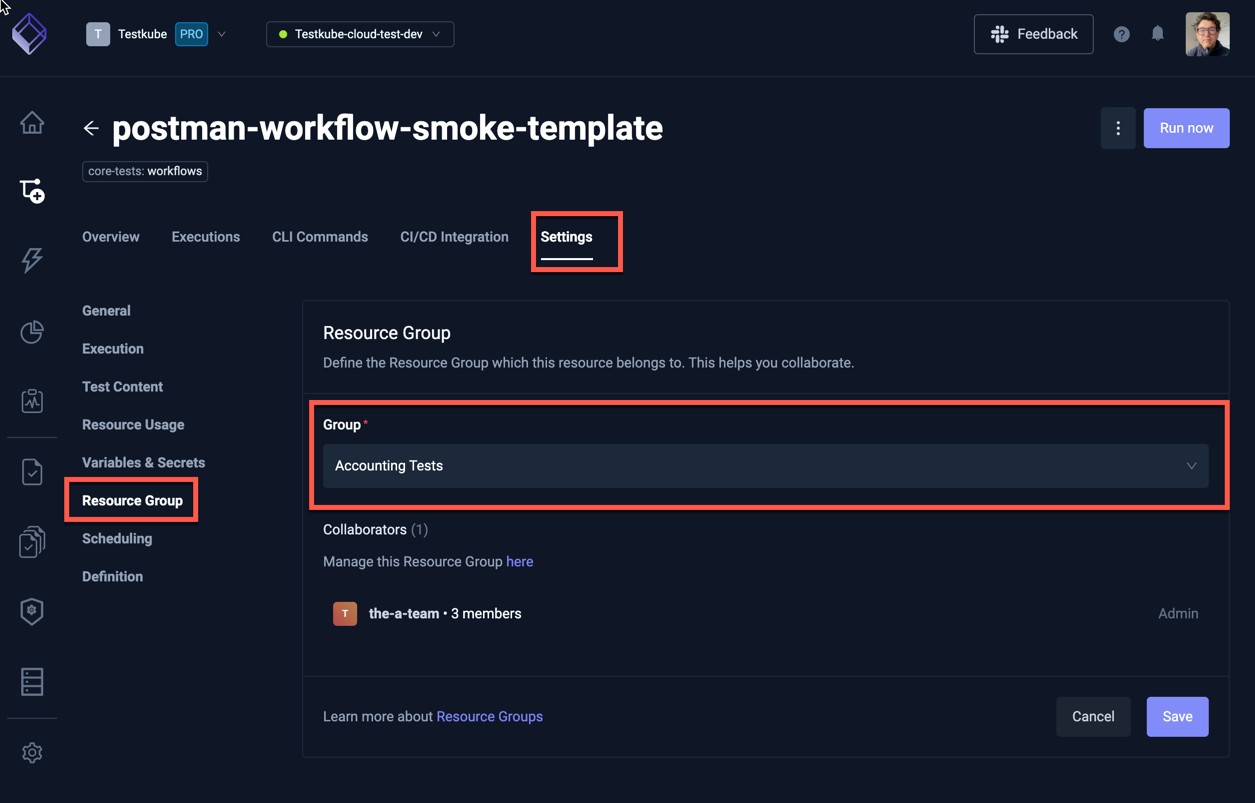This screenshot has height=803, width=1255.
Task: Select the lightning Triggers icon
Action: tap(32, 261)
